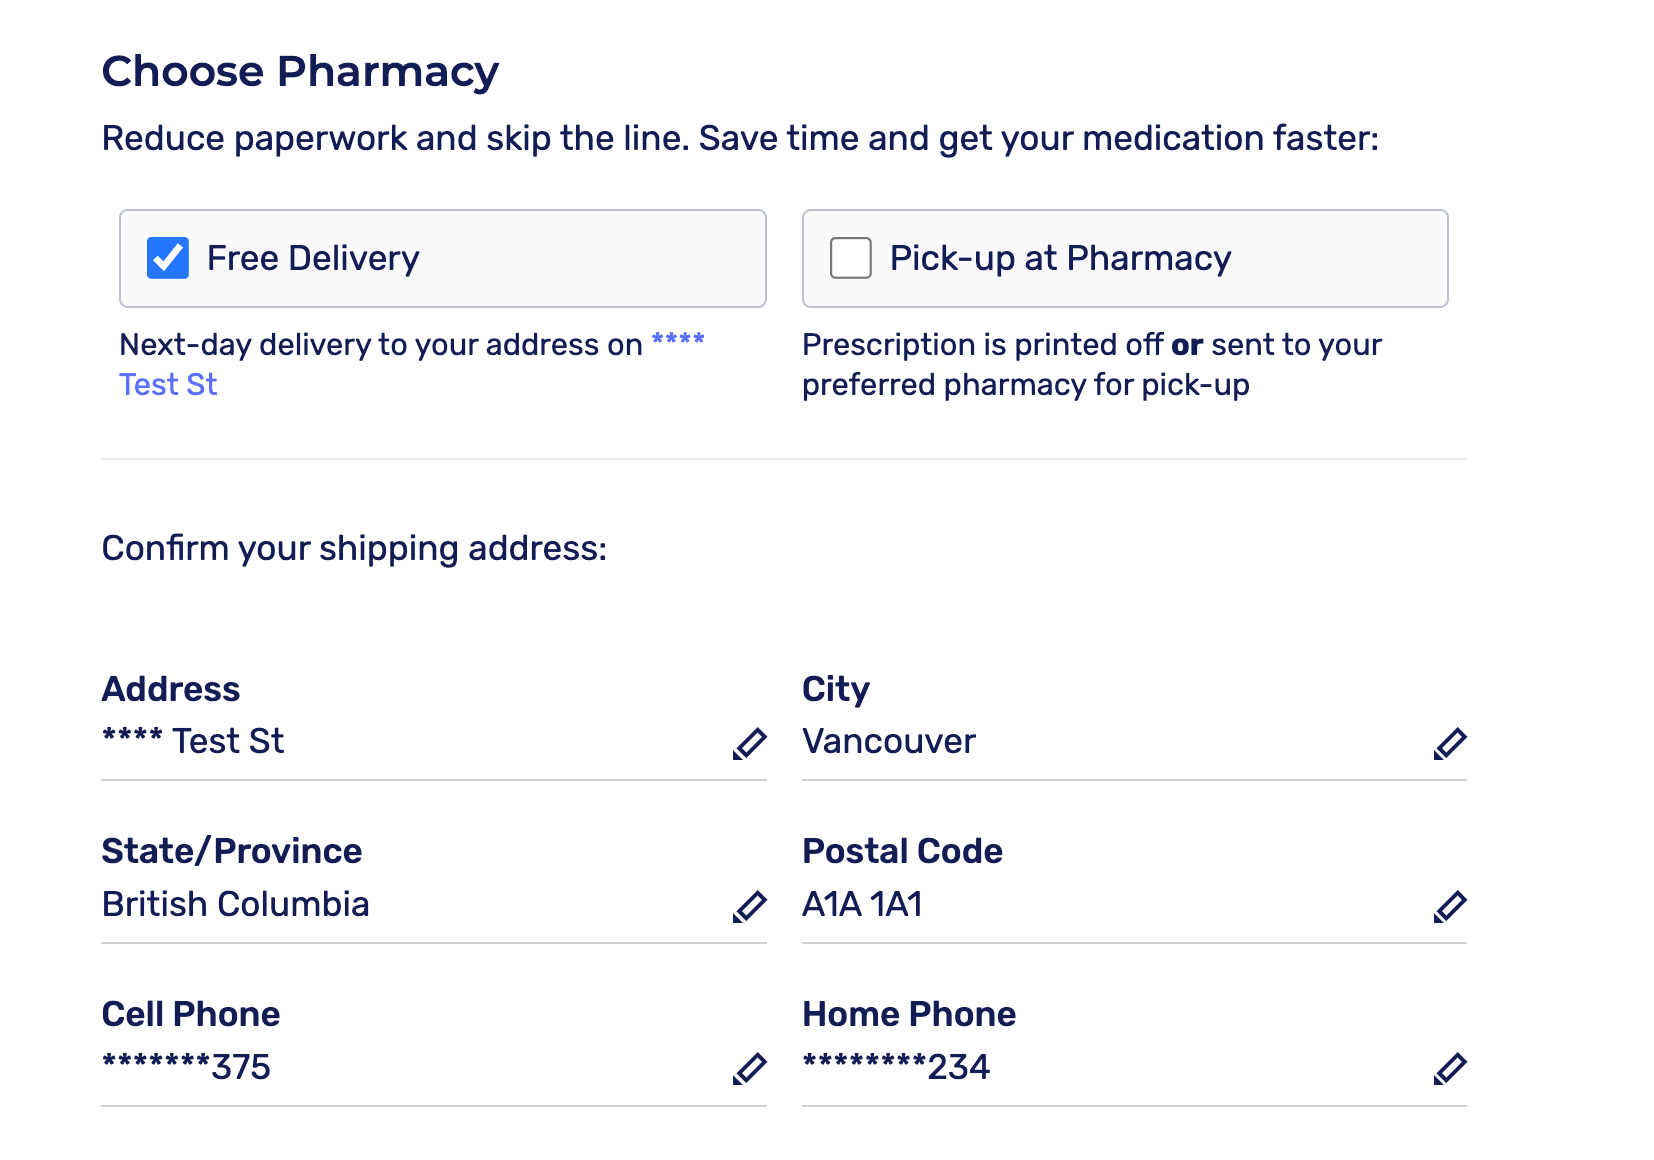Click the Cell Phone edit pencil

[749, 1069]
